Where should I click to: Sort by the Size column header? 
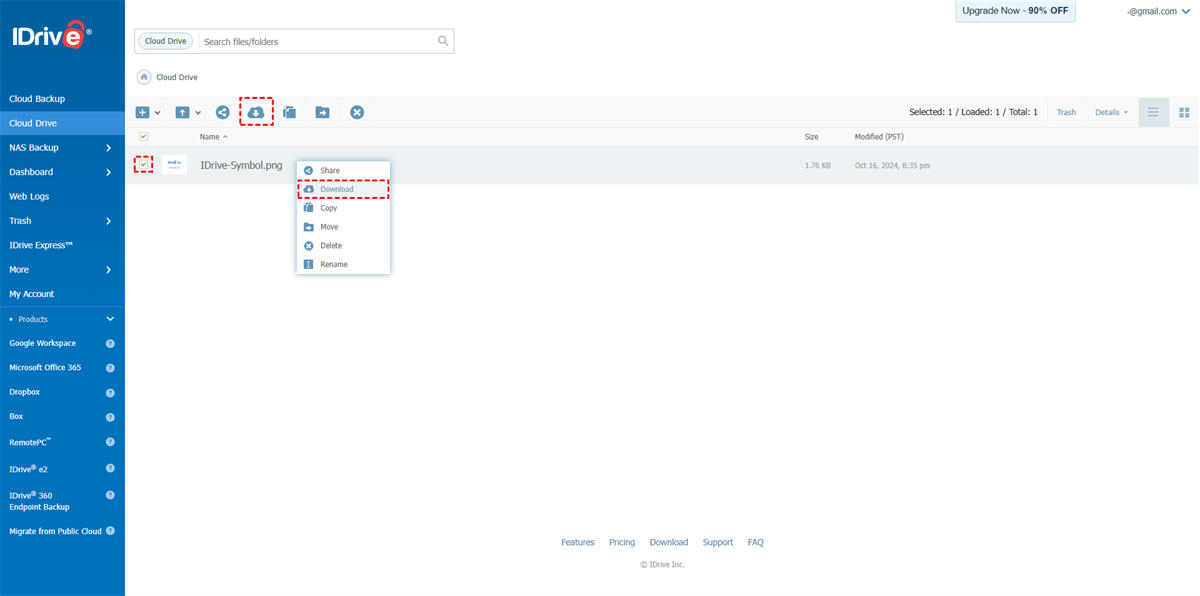[x=812, y=136]
